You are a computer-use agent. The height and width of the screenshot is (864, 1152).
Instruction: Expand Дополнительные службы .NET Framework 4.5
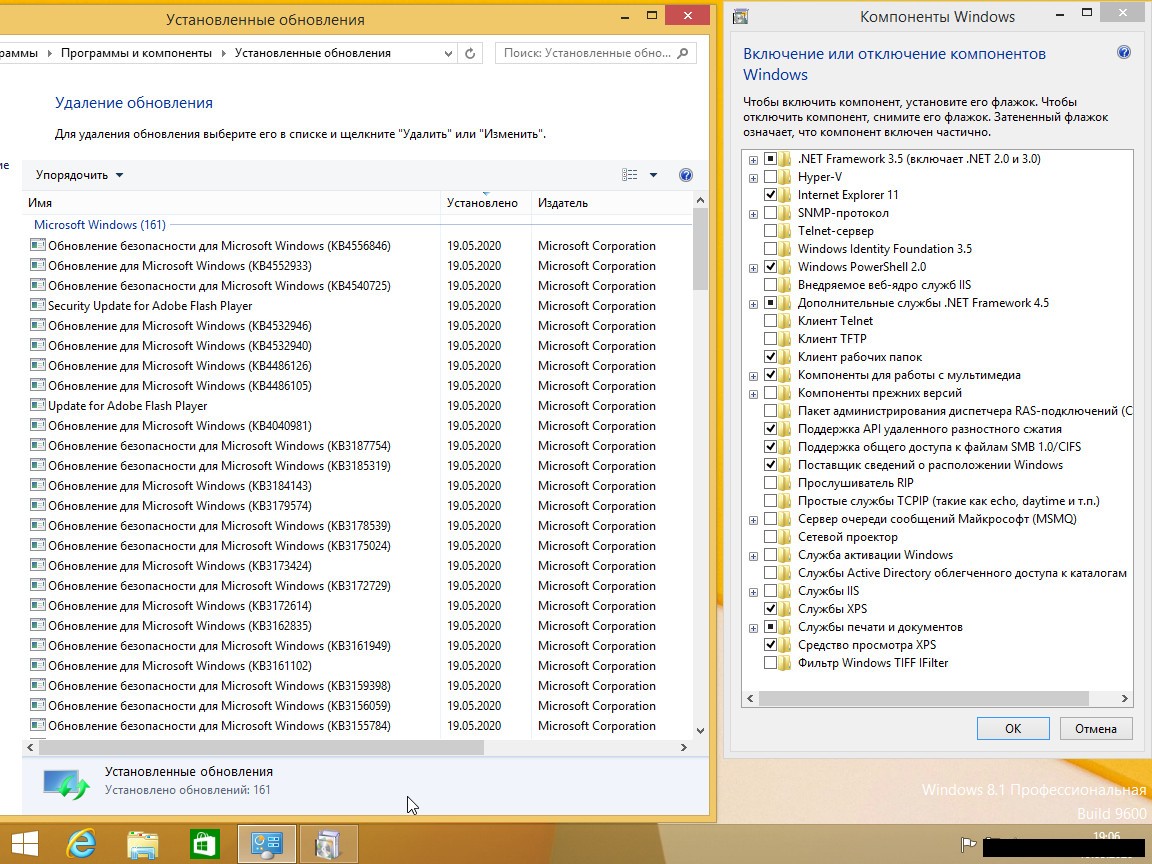click(x=753, y=304)
